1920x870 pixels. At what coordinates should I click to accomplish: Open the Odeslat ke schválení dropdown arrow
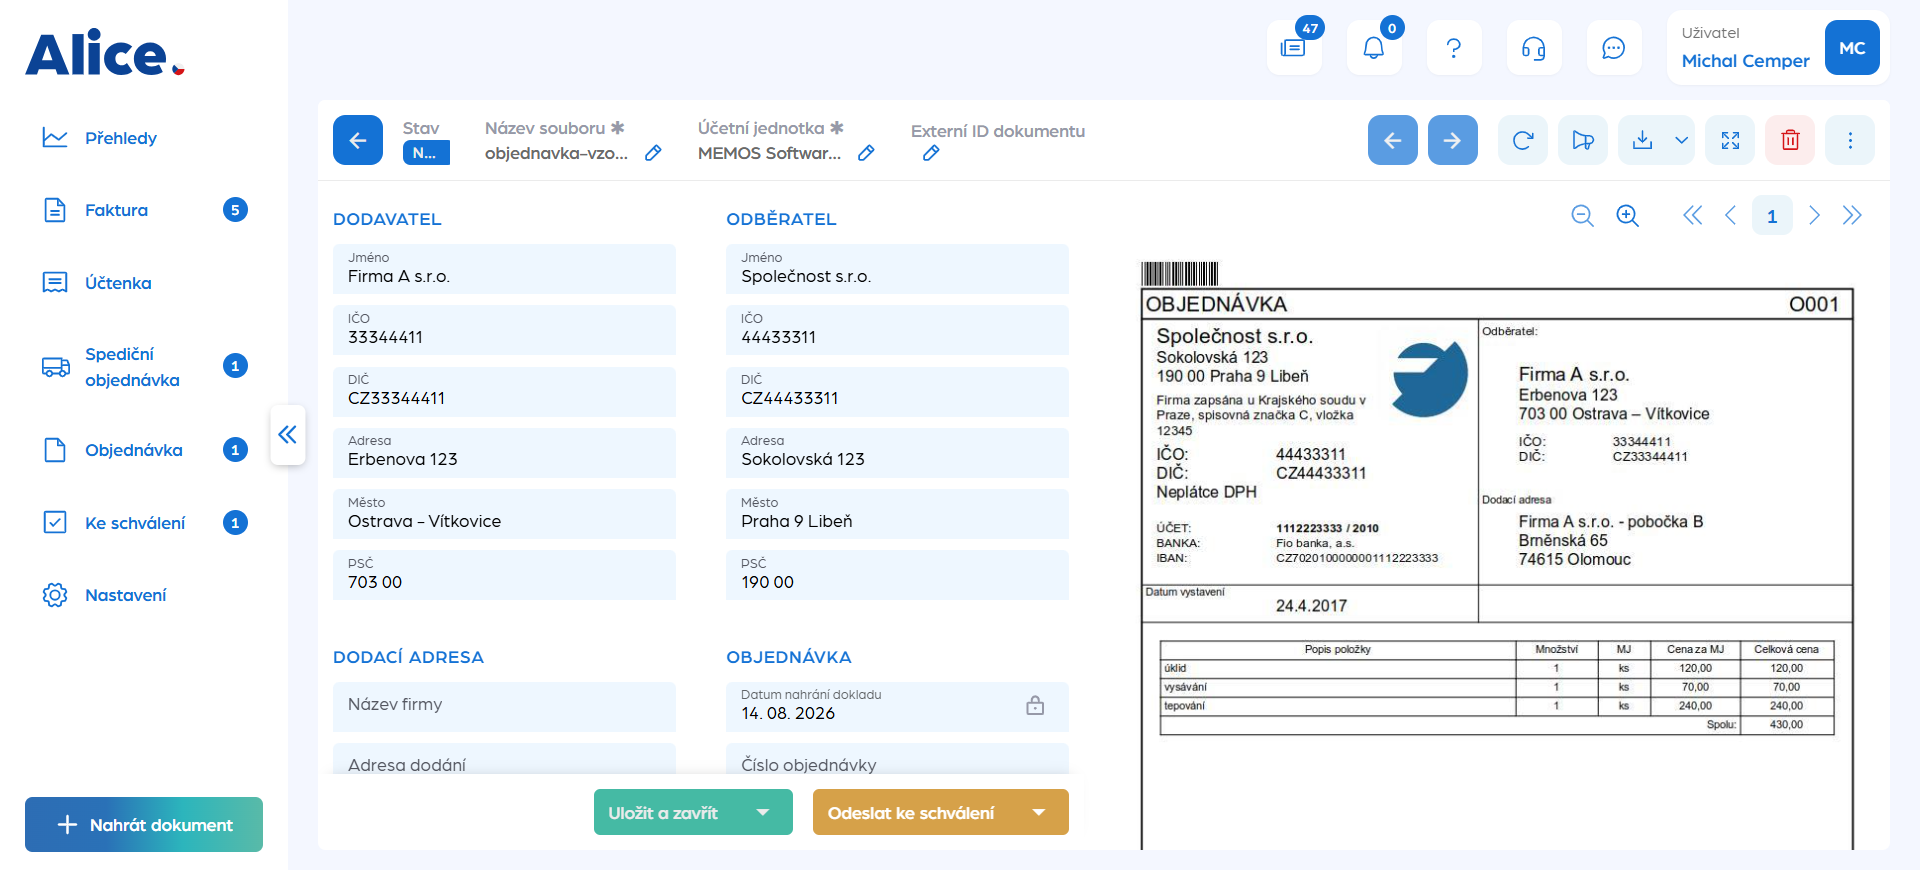point(1039,812)
